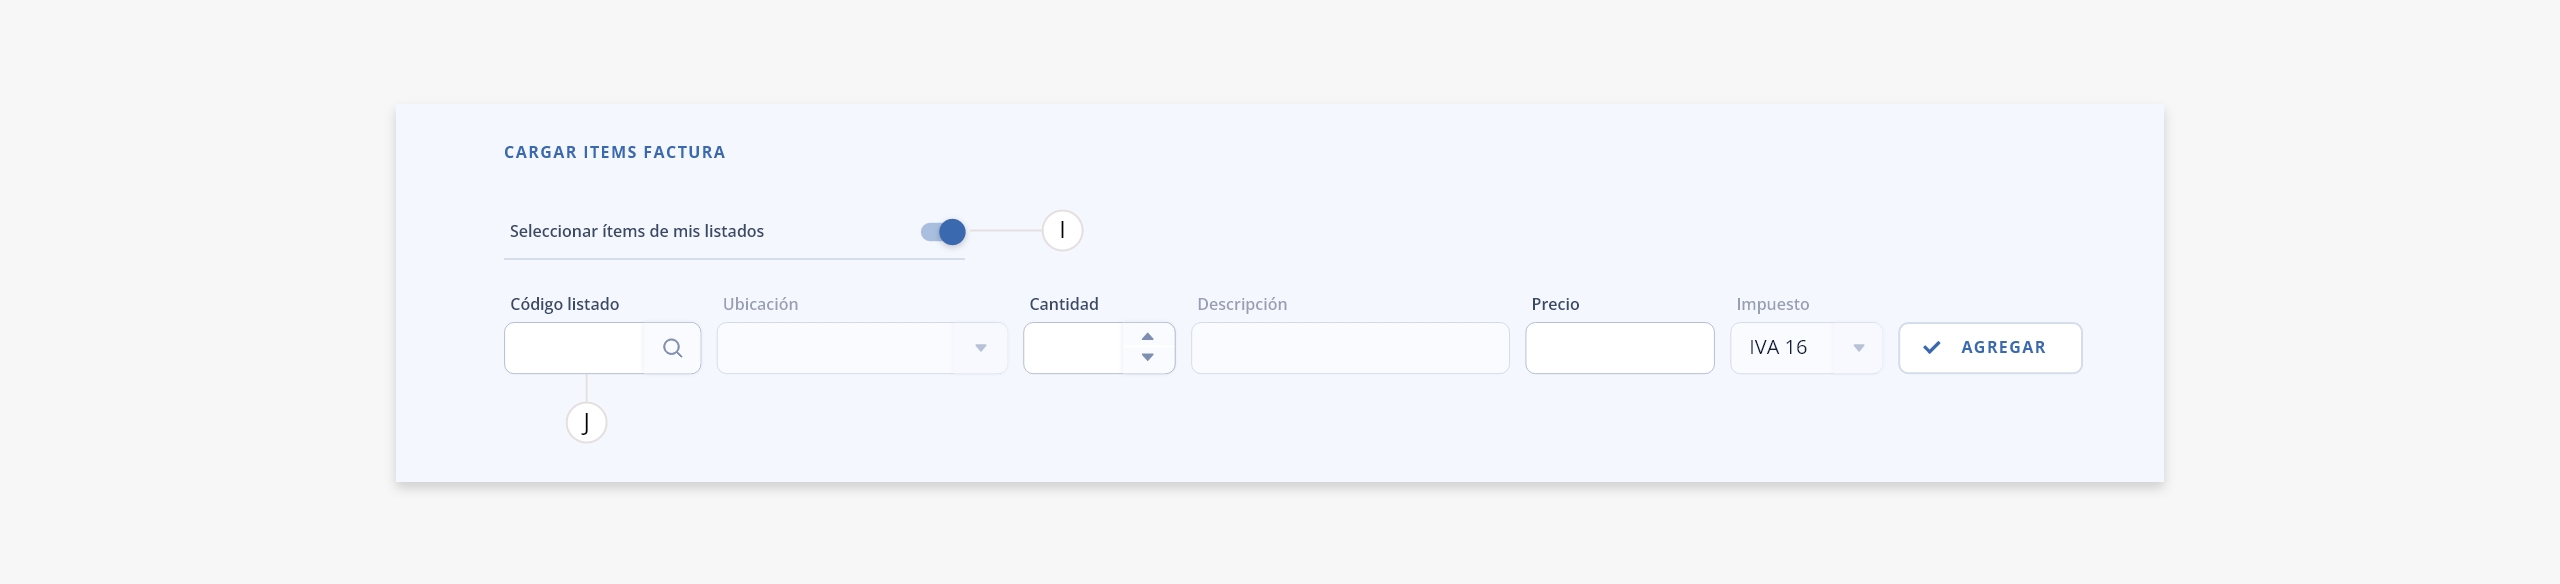This screenshot has height=584, width=2560.
Task: Click the Impuesto label text
Action: [1773, 304]
